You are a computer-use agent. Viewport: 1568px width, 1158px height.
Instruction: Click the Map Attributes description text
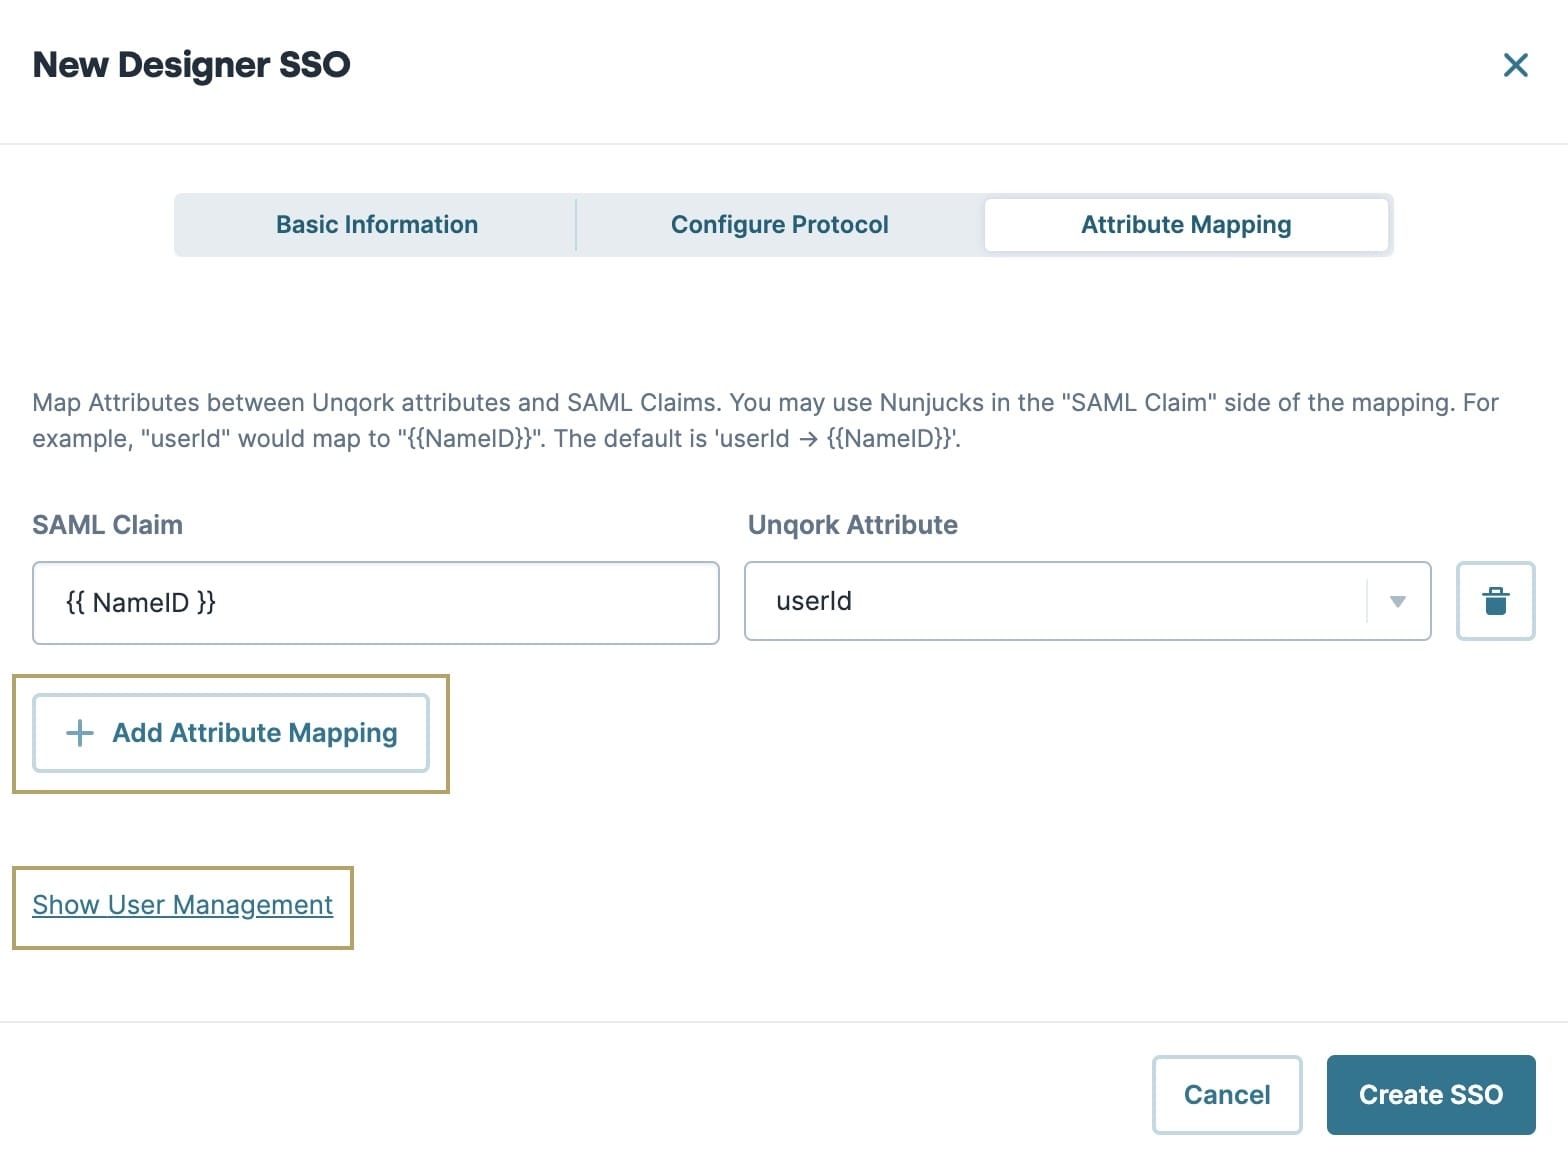[766, 421]
